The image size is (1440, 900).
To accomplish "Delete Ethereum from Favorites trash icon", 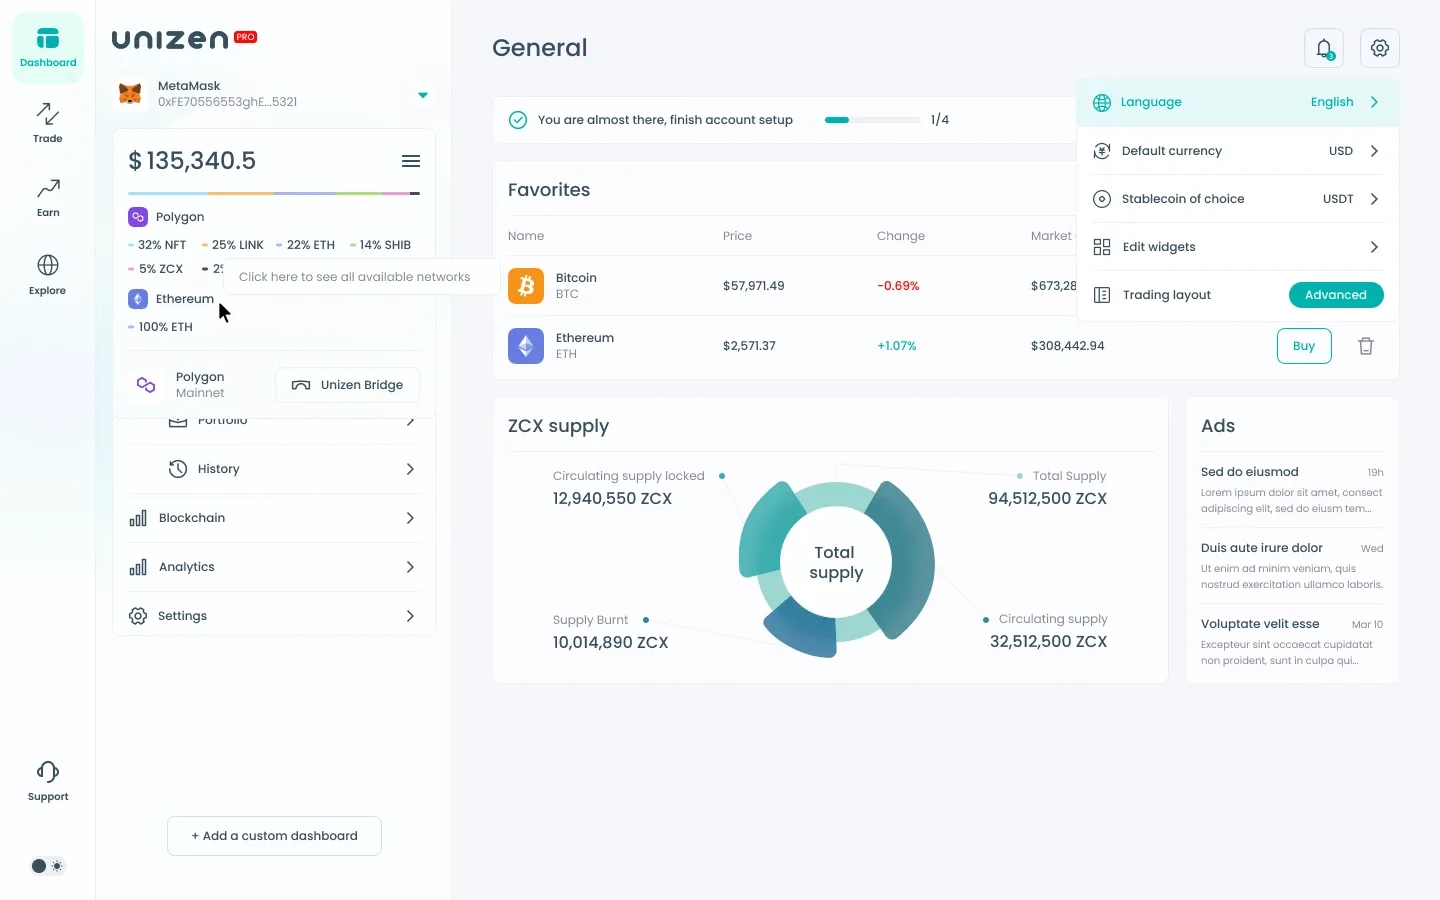I will [1366, 346].
